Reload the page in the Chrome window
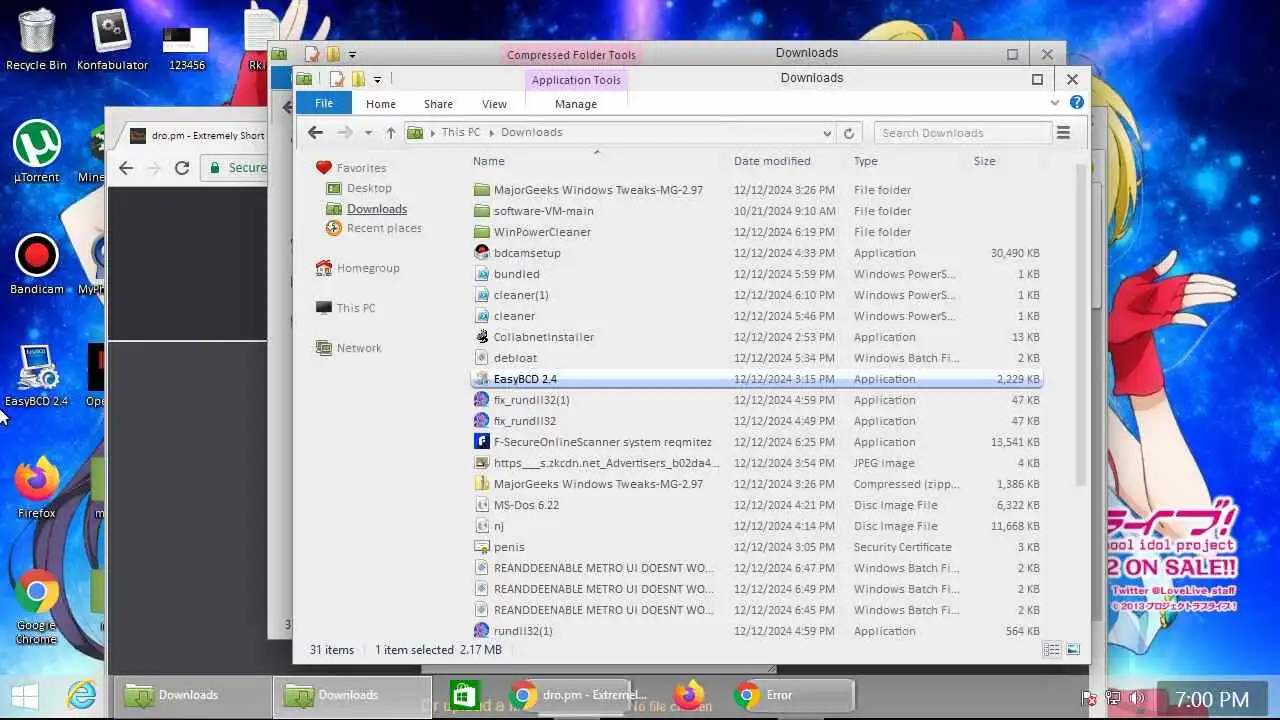Image resolution: width=1280 pixels, height=720 pixels. [182, 168]
